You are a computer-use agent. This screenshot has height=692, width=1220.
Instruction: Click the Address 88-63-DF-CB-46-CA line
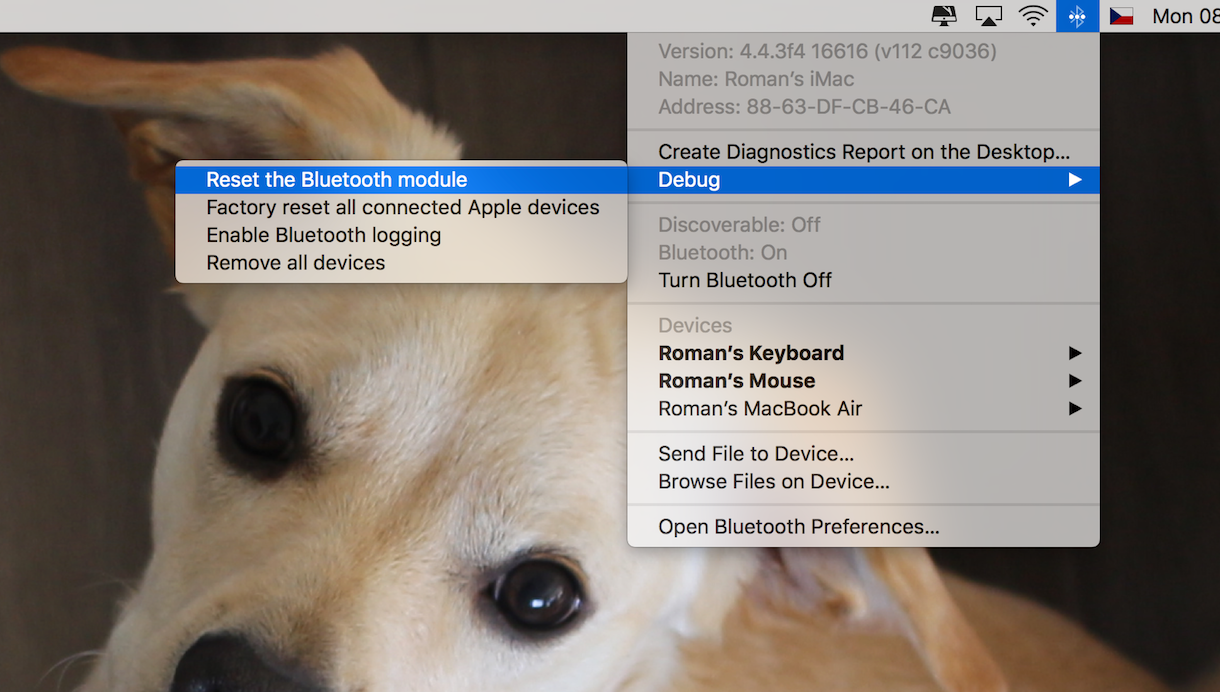(x=804, y=107)
